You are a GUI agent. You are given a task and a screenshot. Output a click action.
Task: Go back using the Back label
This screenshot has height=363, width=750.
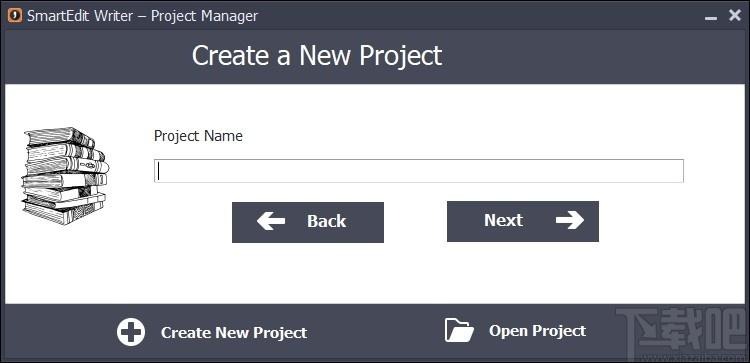[327, 221]
